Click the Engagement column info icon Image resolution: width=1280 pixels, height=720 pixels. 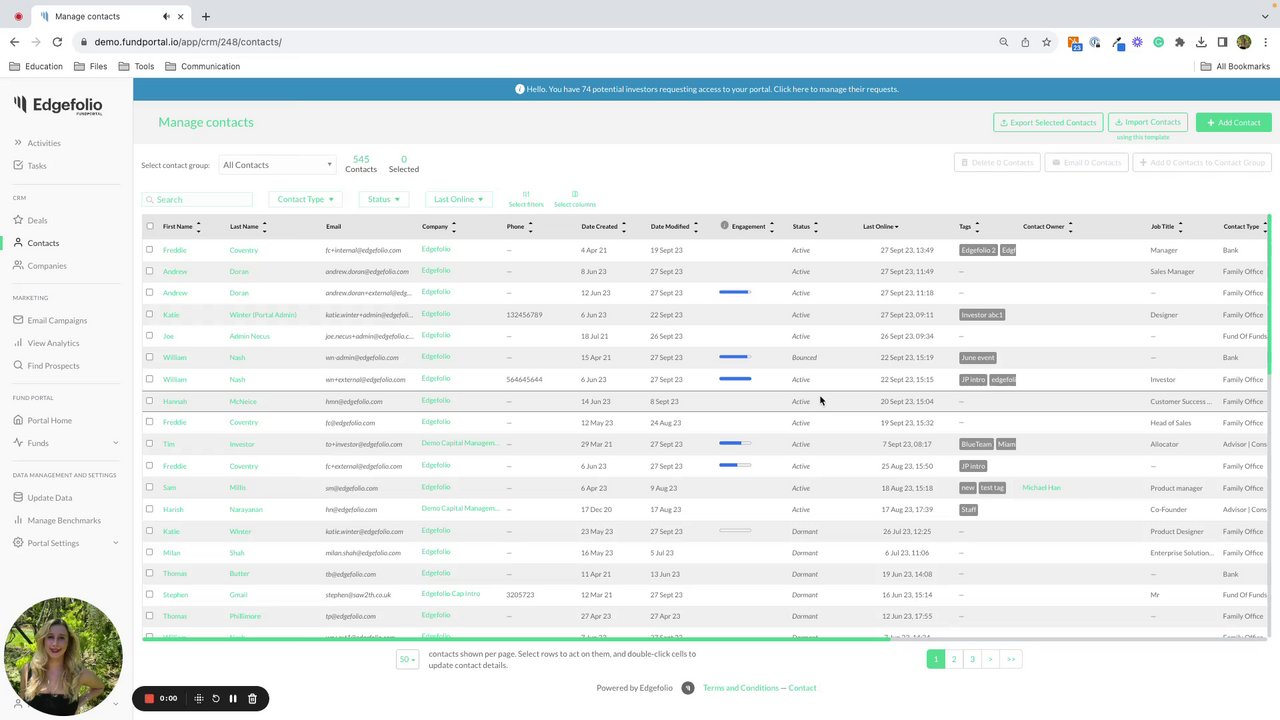coord(725,226)
